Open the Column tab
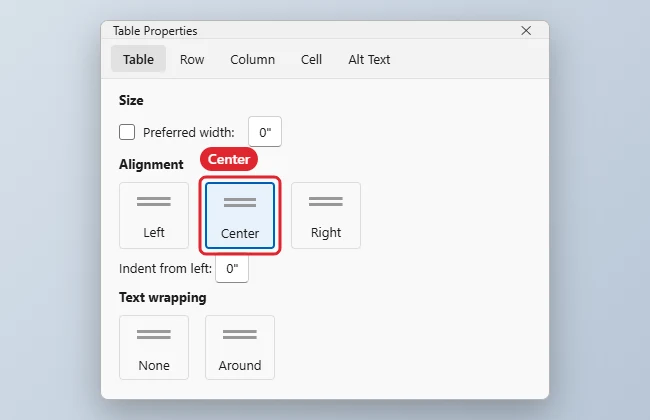This screenshot has width=650, height=420. coord(252,59)
